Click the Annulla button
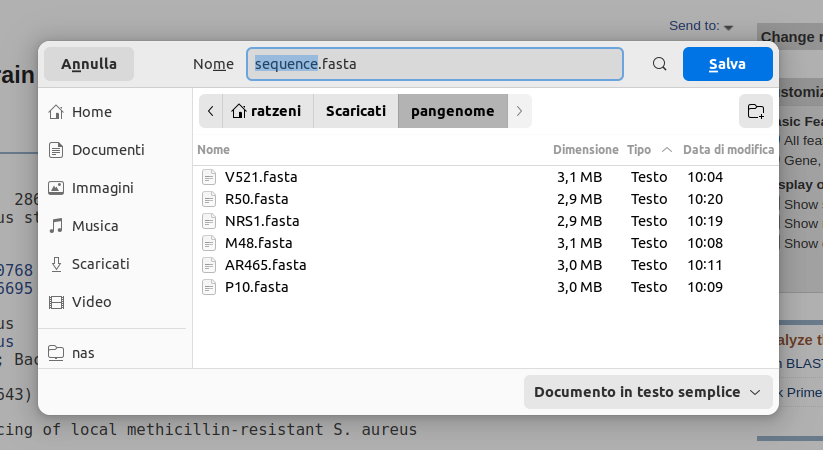This screenshot has width=823, height=450. [x=89, y=64]
